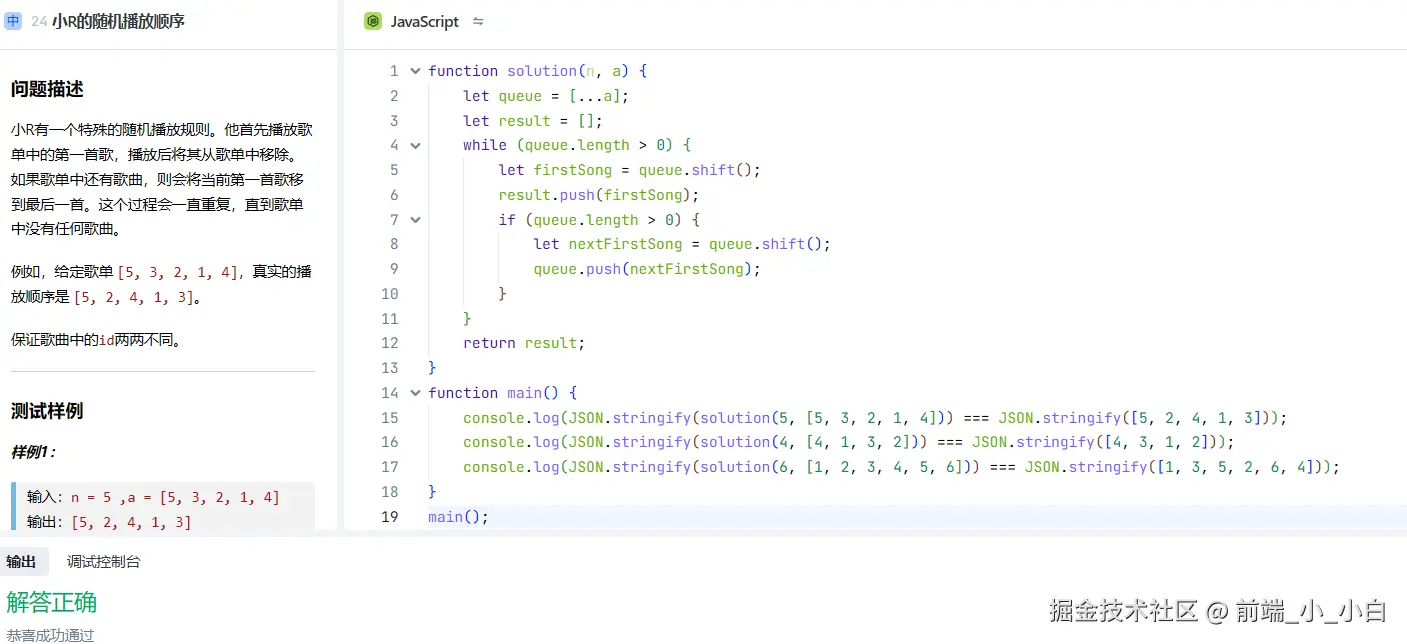
Task: Collapse the if block at line 7
Action: coord(415,220)
